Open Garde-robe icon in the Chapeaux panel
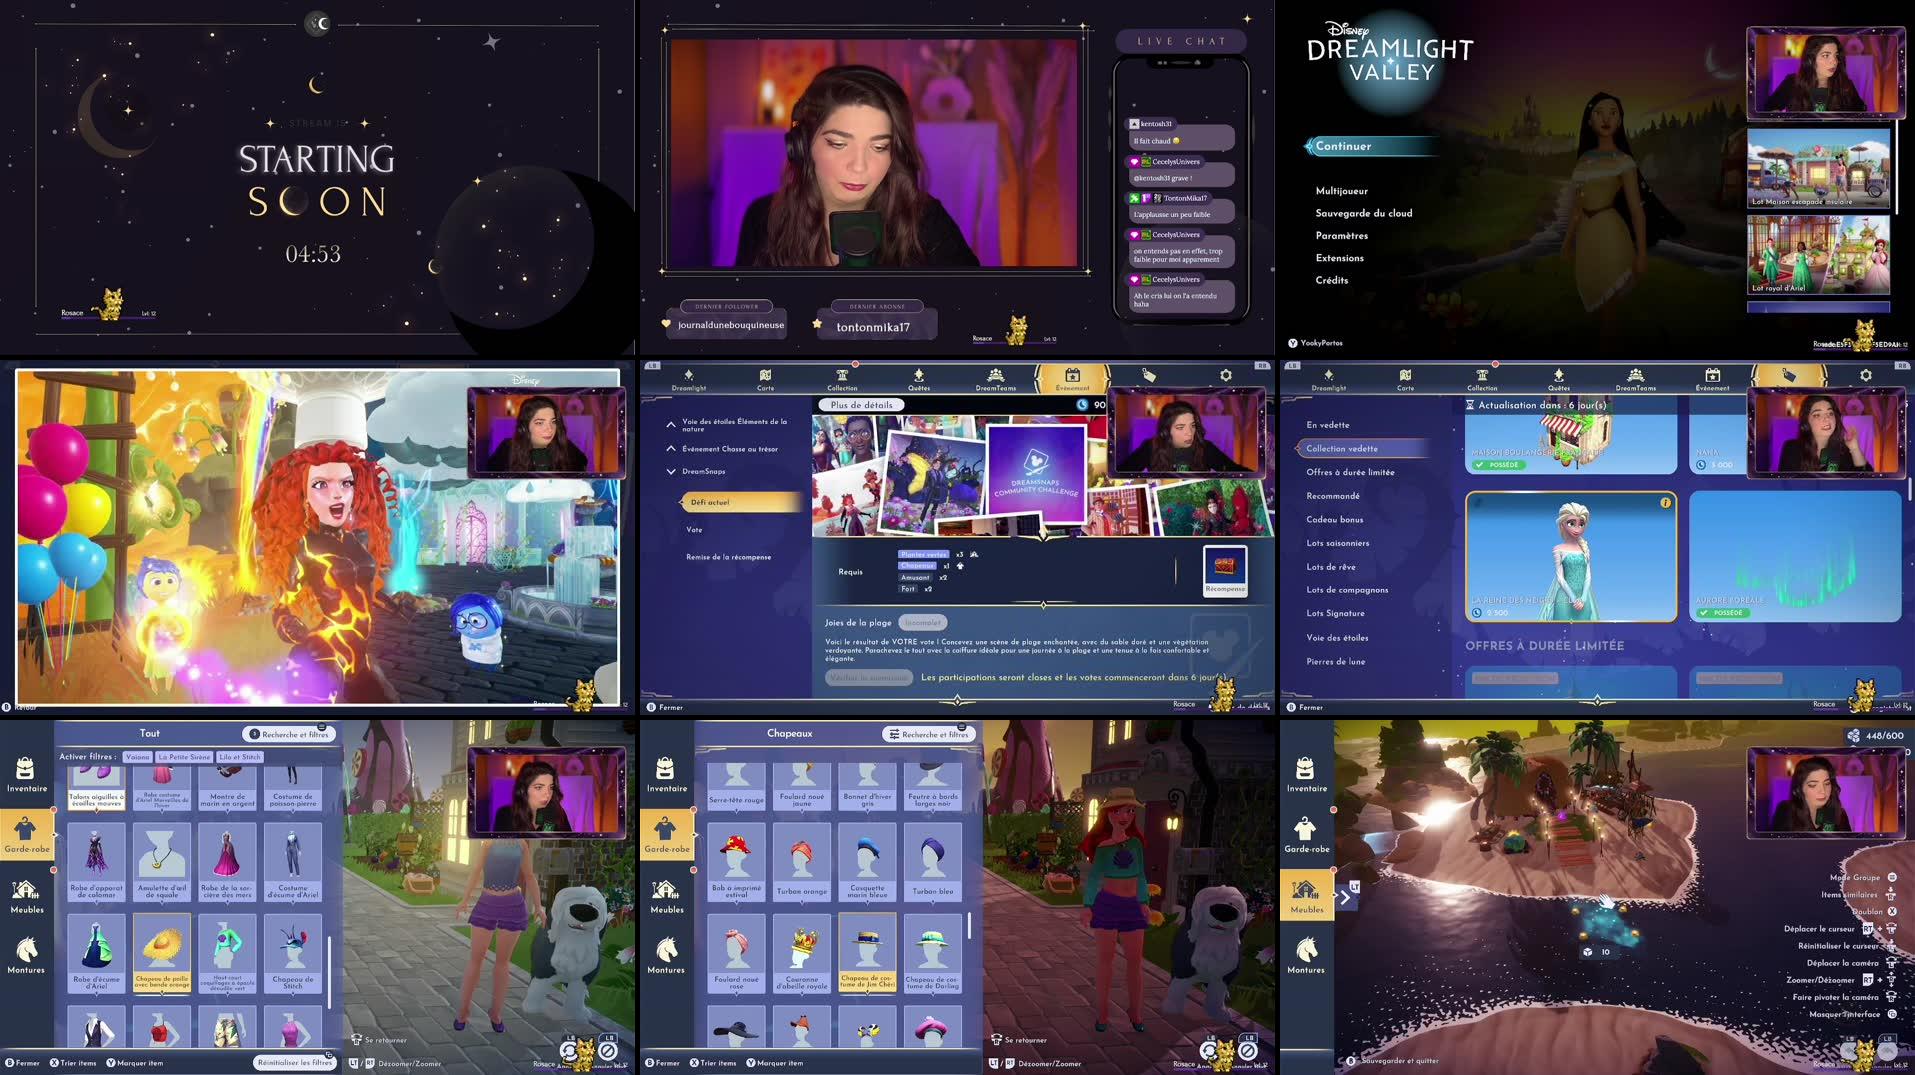 click(x=666, y=835)
